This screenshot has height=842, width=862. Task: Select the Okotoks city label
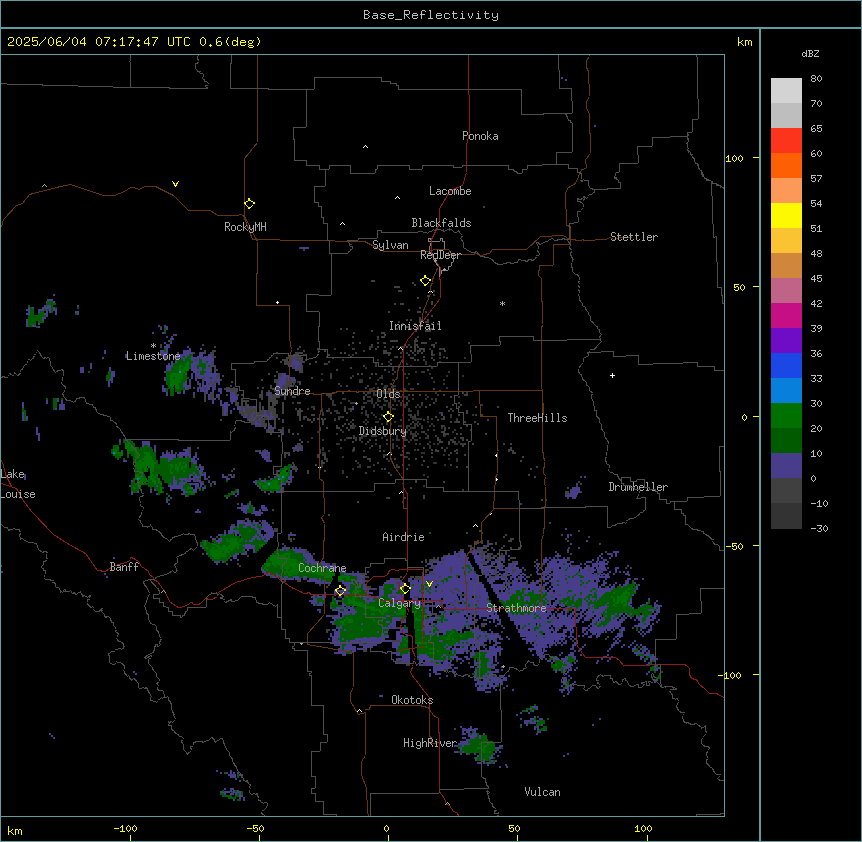coord(412,700)
